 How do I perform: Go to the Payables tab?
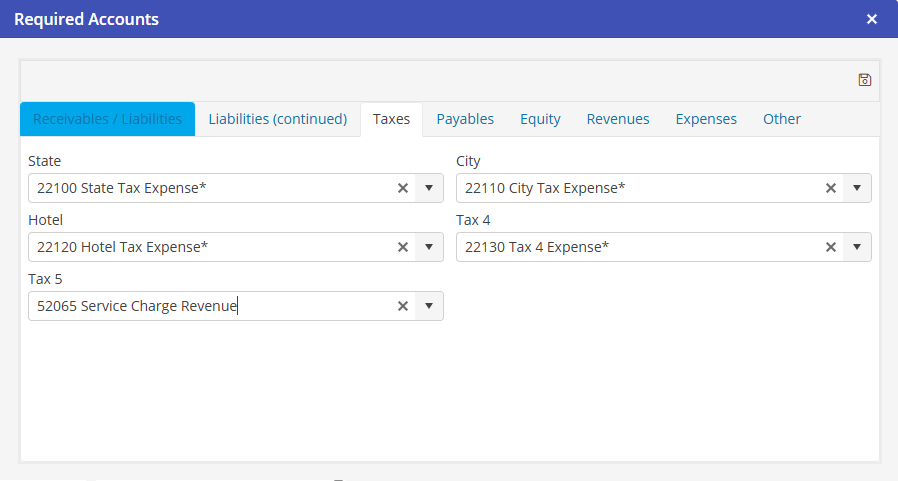[465, 119]
